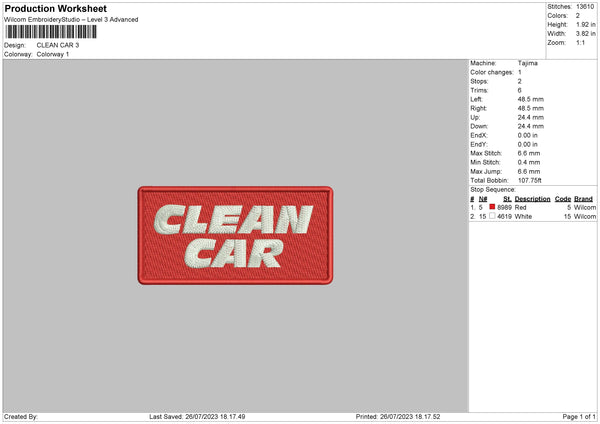The width and height of the screenshot is (600, 424).
Task: Click the Width value 3.82 in
Action: 586,34
